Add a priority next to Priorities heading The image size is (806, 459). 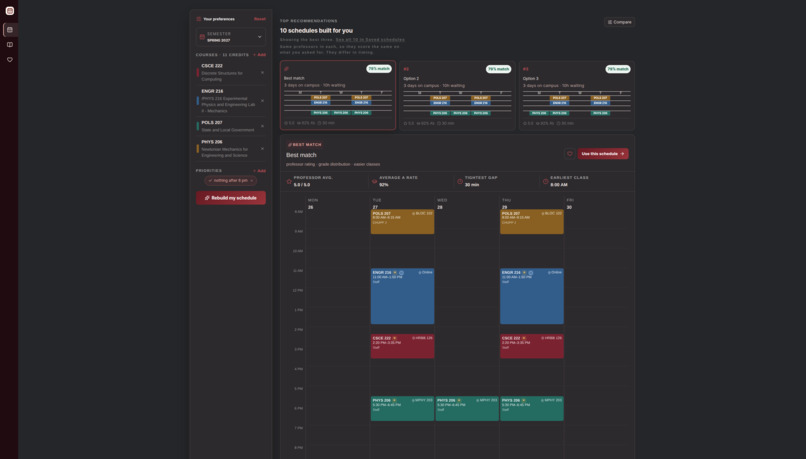click(260, 171)
